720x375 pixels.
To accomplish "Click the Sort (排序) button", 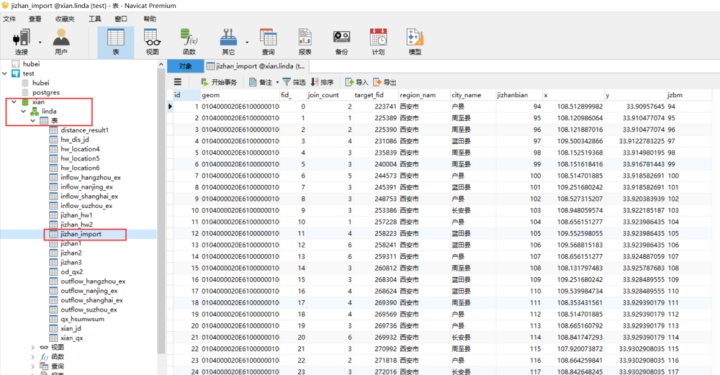I will (322, 82).
